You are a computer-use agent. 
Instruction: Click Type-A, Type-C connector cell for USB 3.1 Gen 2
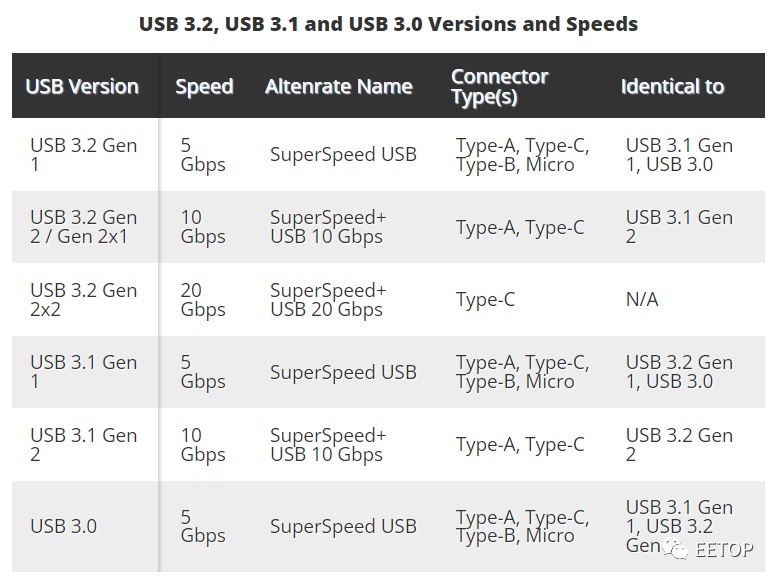[x=520, y=445]
